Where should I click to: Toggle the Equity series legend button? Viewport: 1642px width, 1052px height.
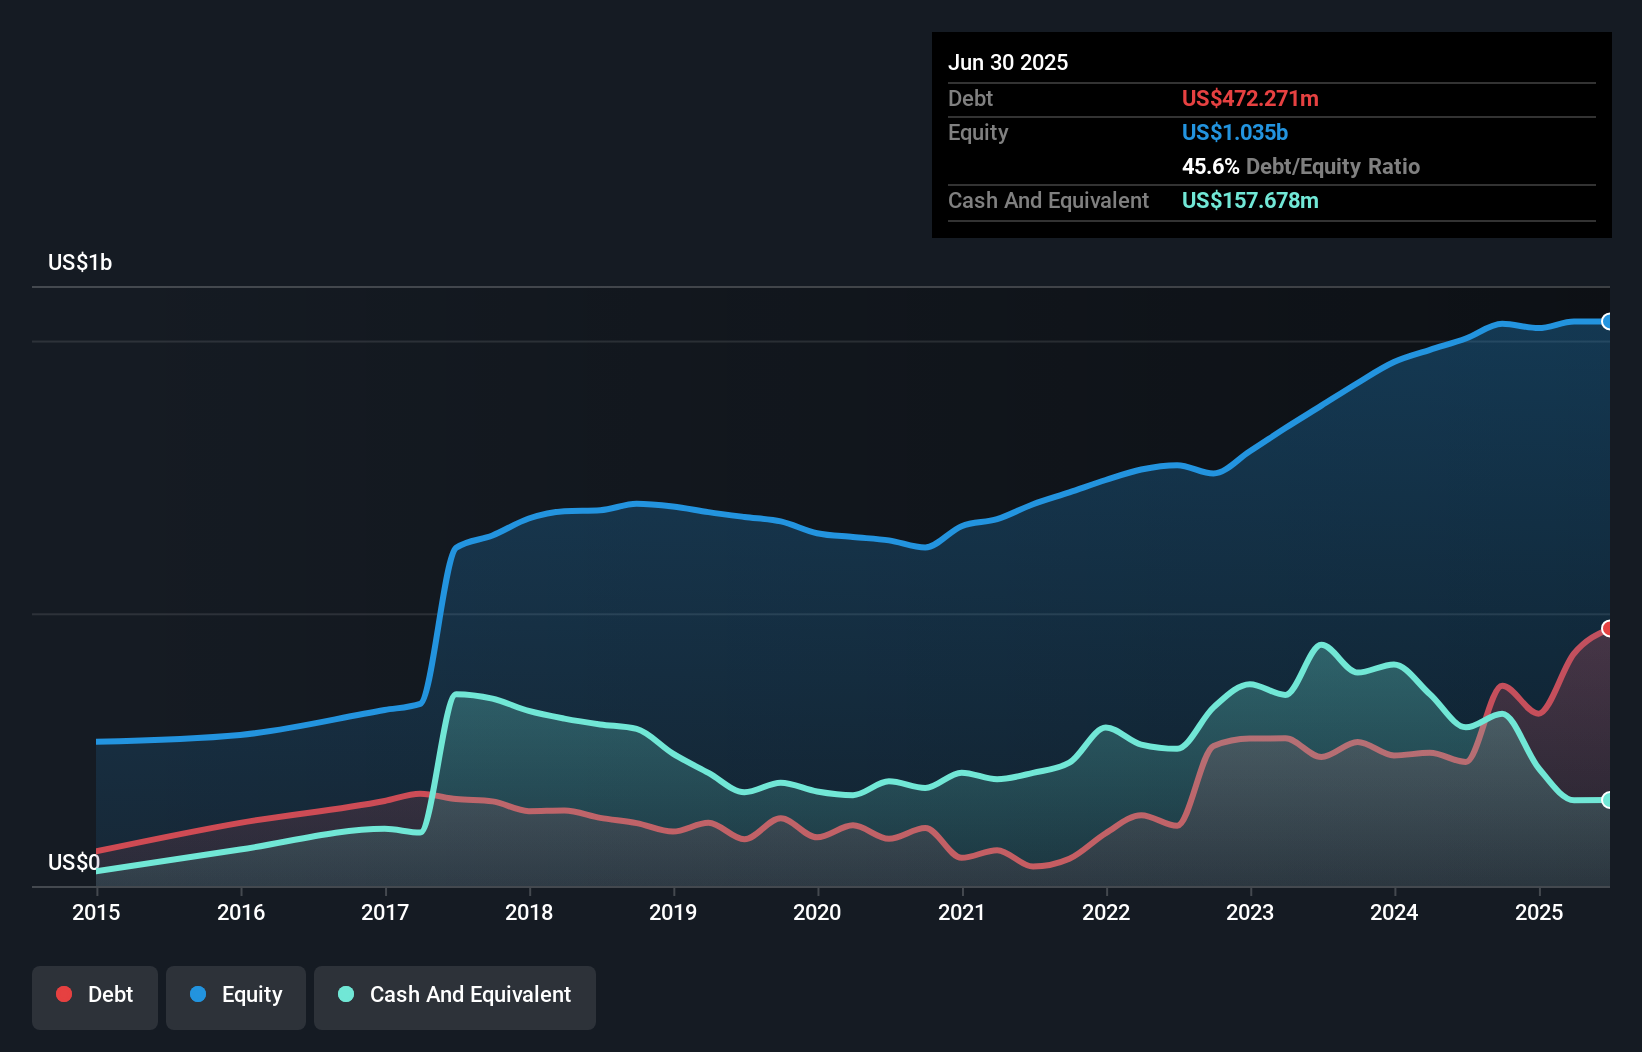pyautogui.click(x=236, y=997)
